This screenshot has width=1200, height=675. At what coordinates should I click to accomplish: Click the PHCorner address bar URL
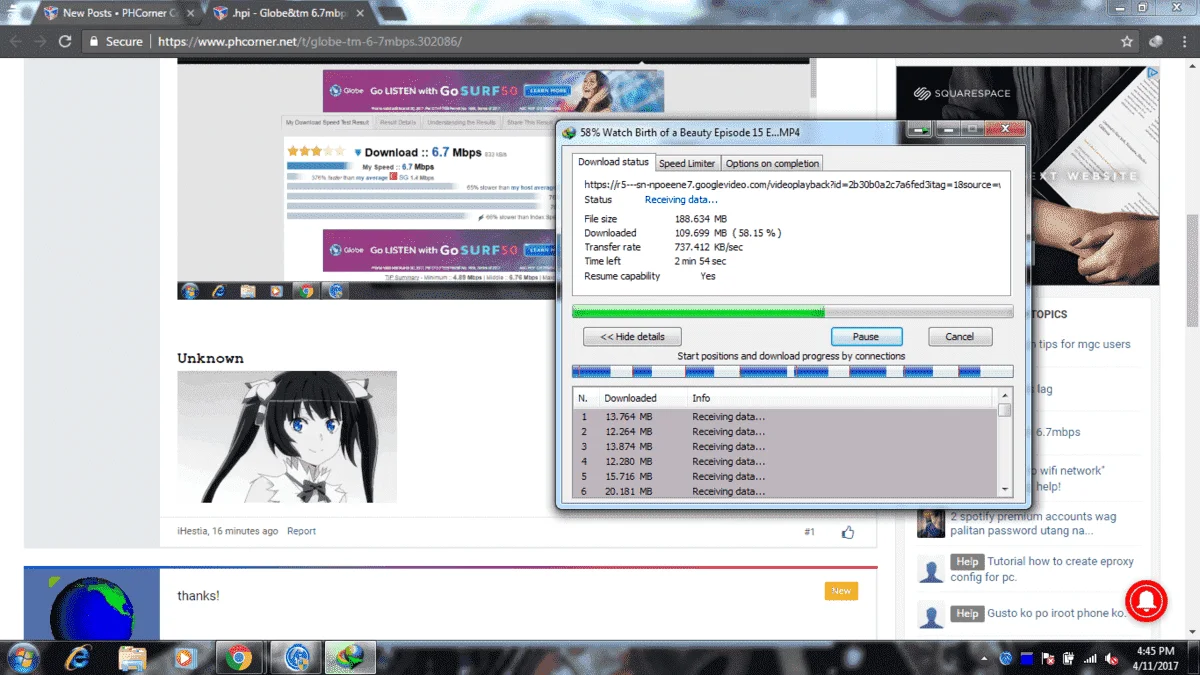[310, 42]
